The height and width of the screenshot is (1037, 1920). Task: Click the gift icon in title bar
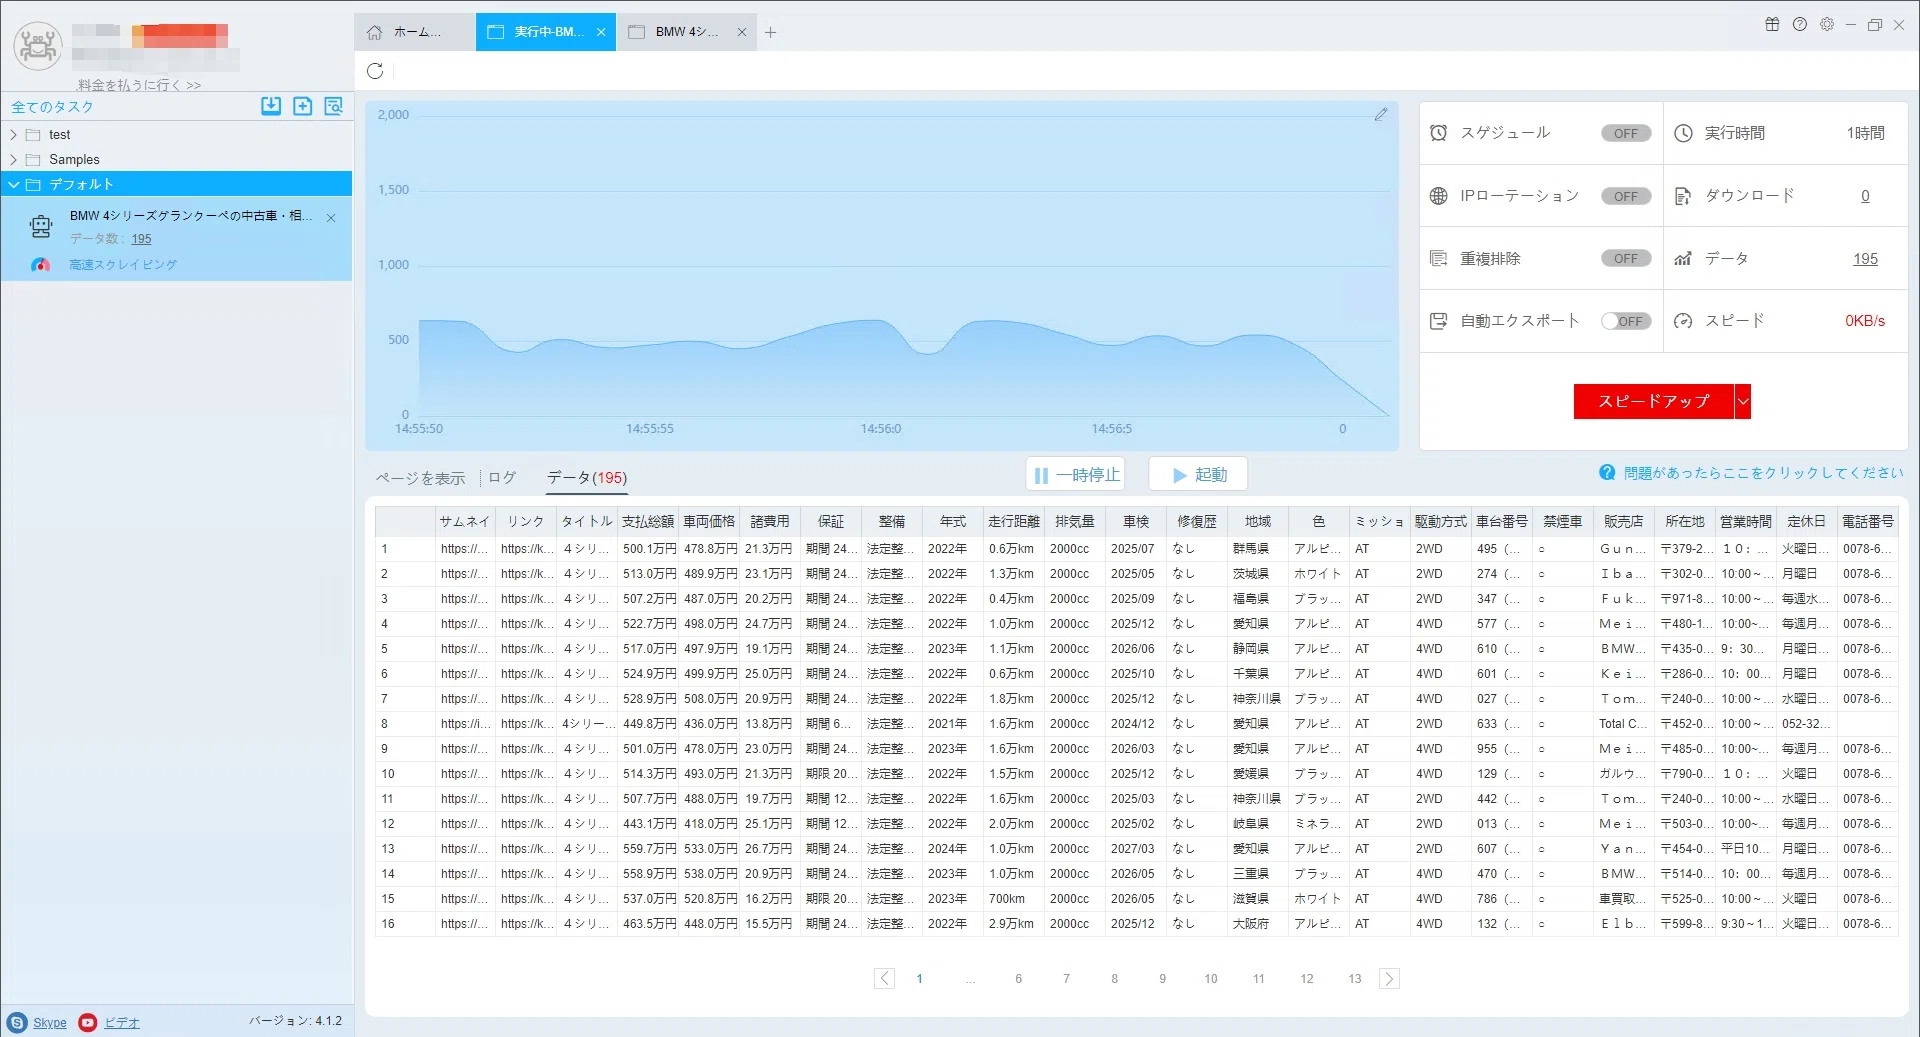pos(1772,24)
